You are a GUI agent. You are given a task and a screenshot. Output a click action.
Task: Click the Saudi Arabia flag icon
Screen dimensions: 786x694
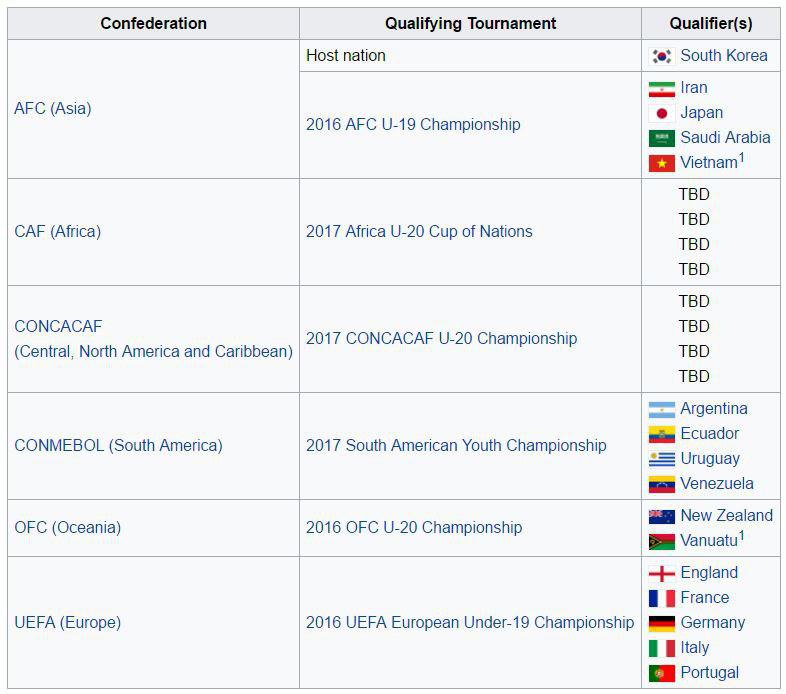point(661,138)
